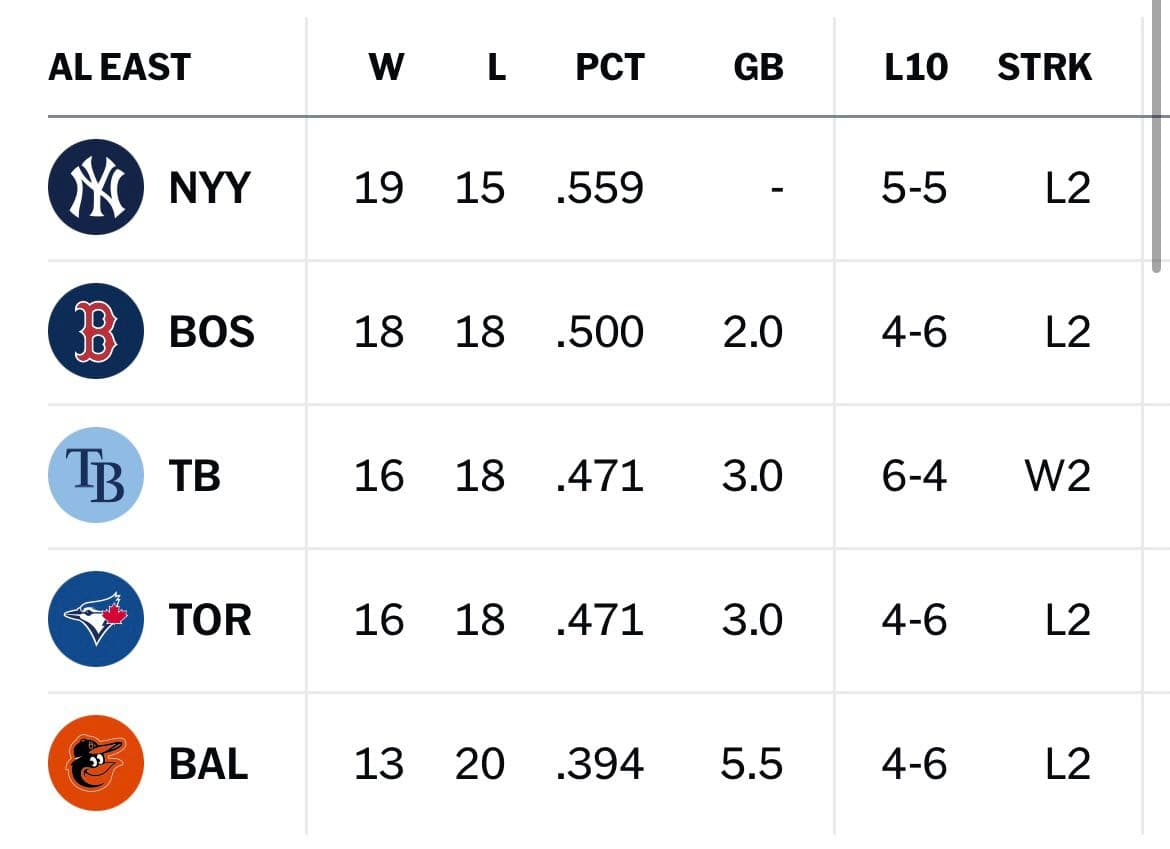The image size is (1170, 849).
Task: Click the AL EAST division header
Action: coord(118,67)
